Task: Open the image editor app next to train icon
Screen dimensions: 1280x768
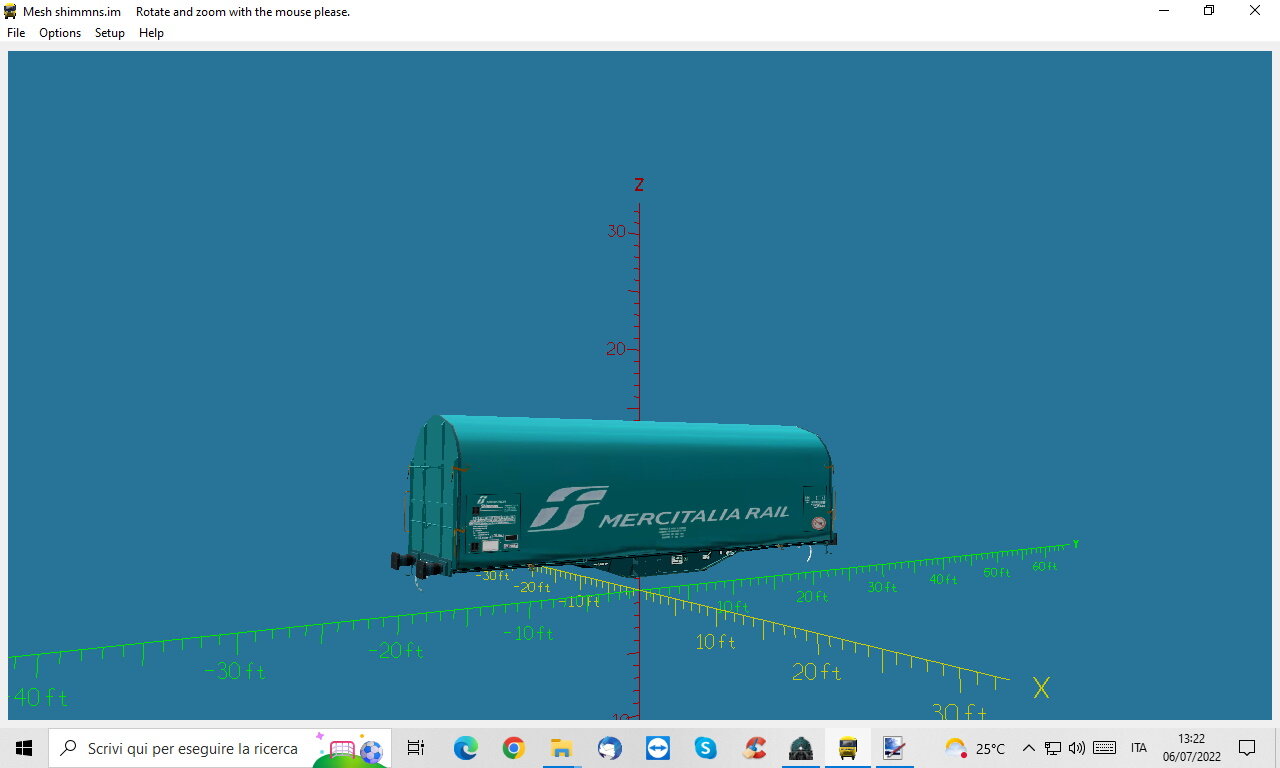Action: [x=894, y=748]
